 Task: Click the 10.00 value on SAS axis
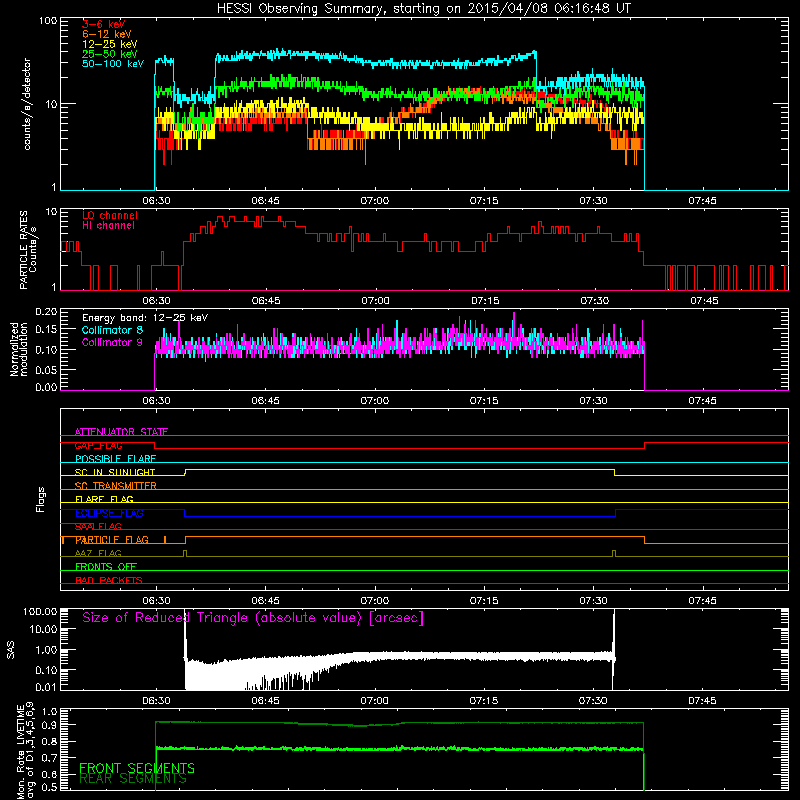pos(43,629)
